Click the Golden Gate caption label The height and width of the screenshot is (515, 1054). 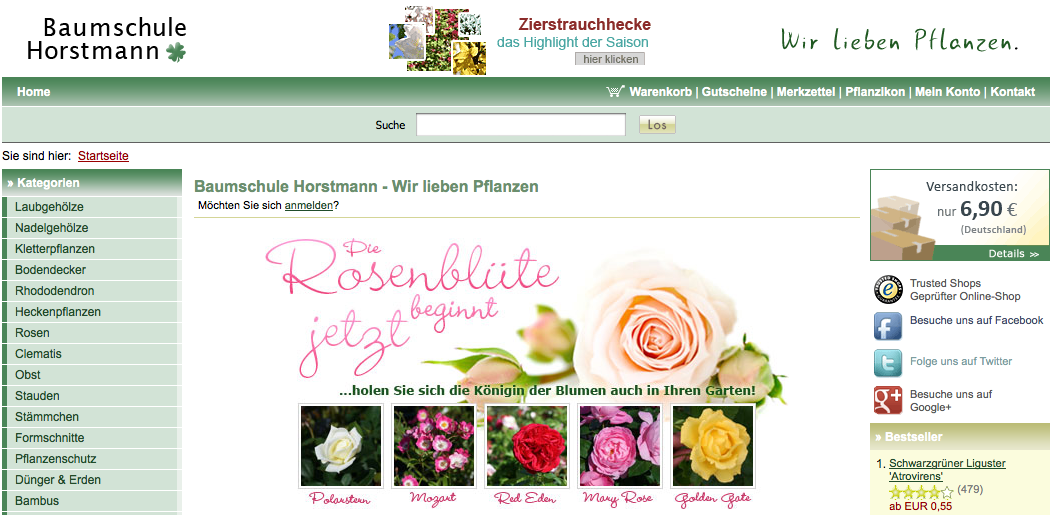click(x=713, y=499)
